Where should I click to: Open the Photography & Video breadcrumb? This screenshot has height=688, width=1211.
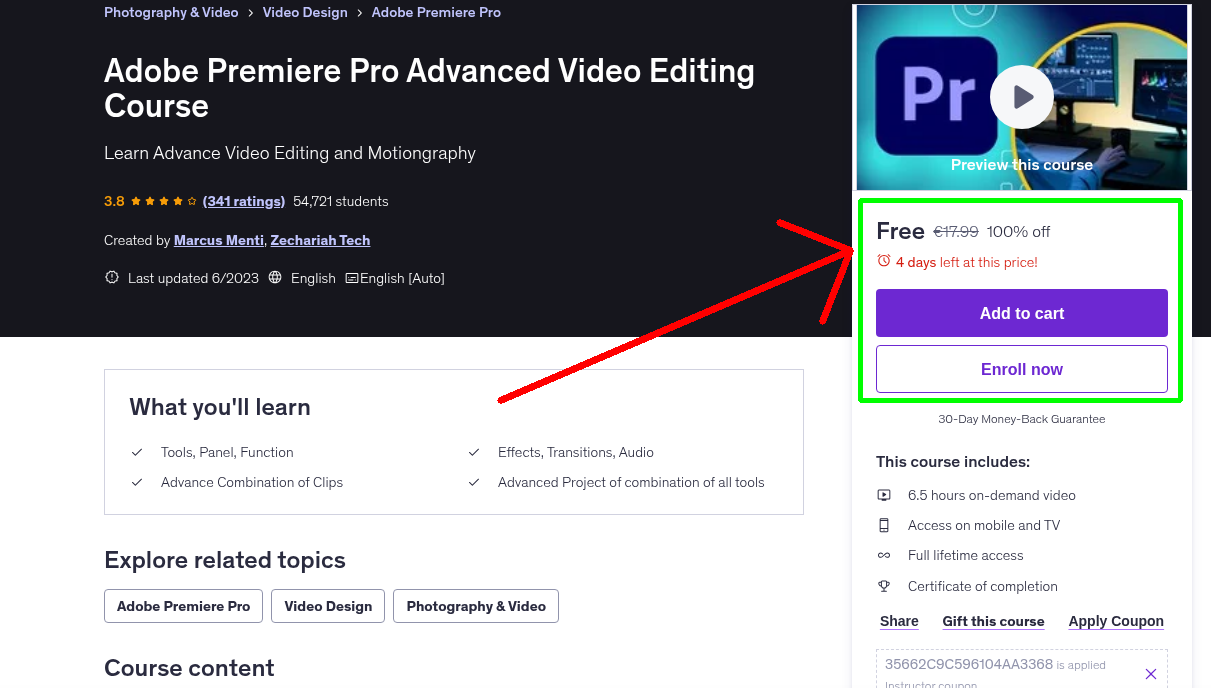171,12
